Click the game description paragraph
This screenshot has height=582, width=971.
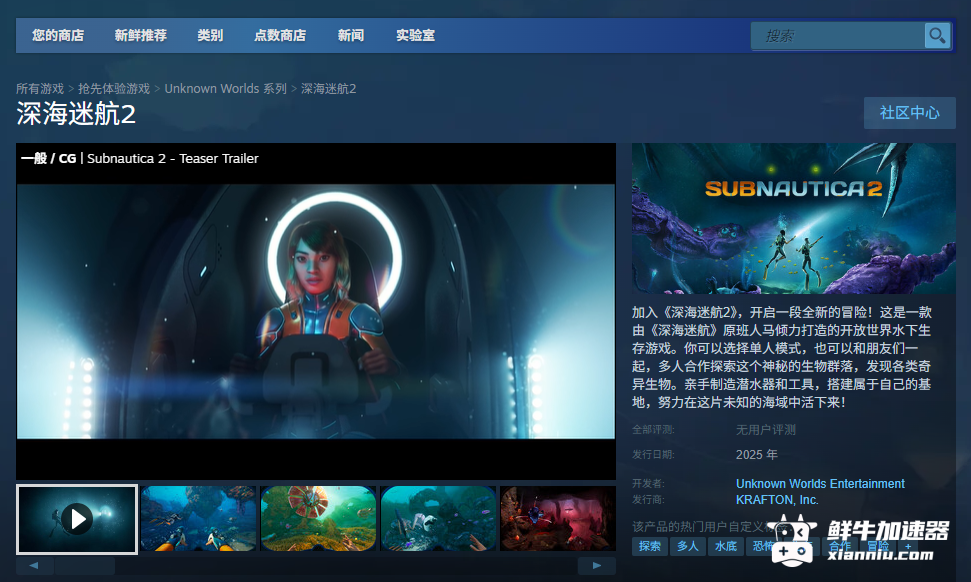coord(782,357)
